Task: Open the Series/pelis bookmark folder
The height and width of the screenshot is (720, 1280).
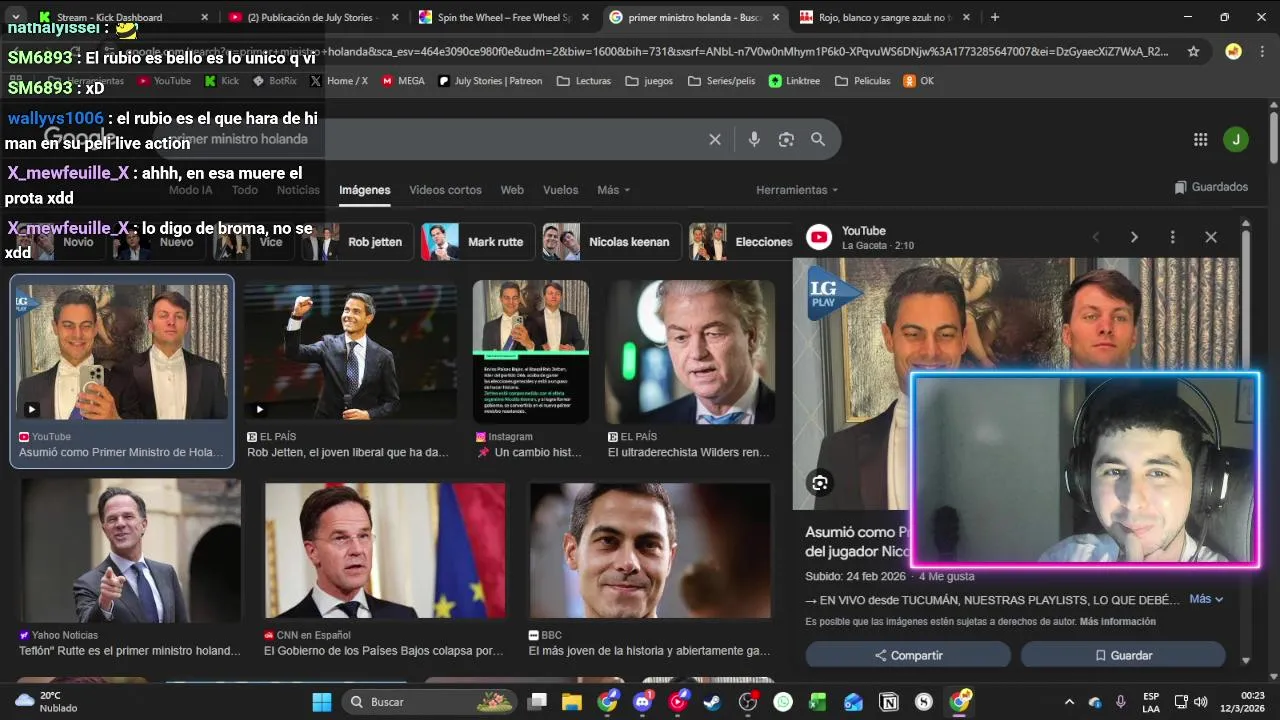Action: pyautogui.click(x=721, y=81)
